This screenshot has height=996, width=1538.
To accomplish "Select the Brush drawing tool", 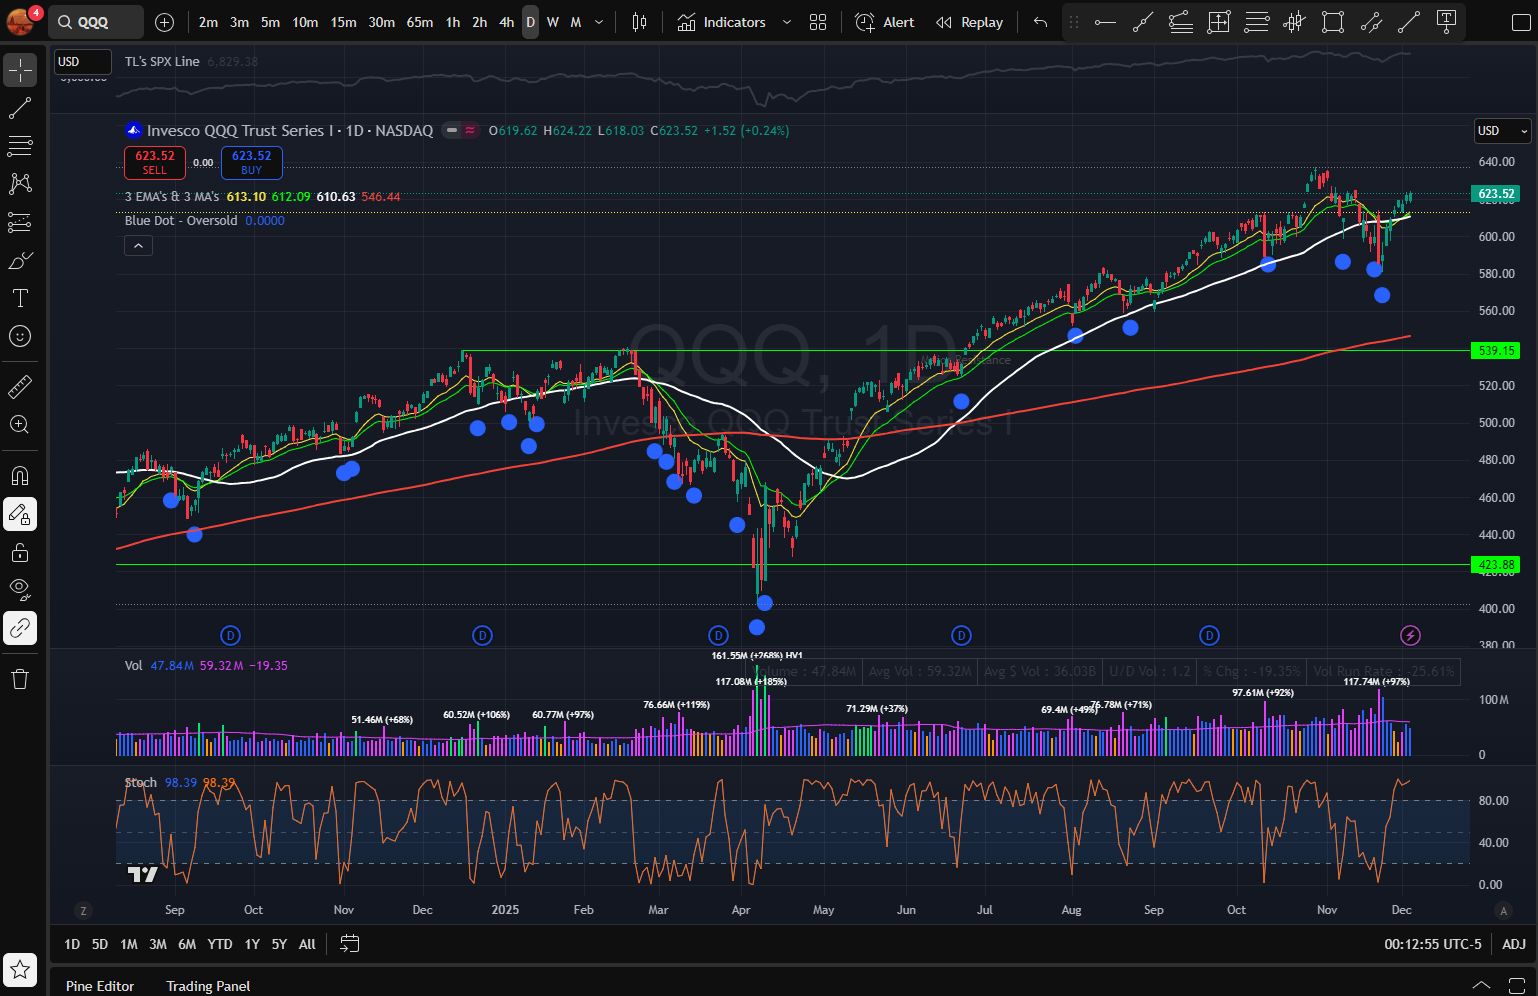I will [x=20, y=260].
